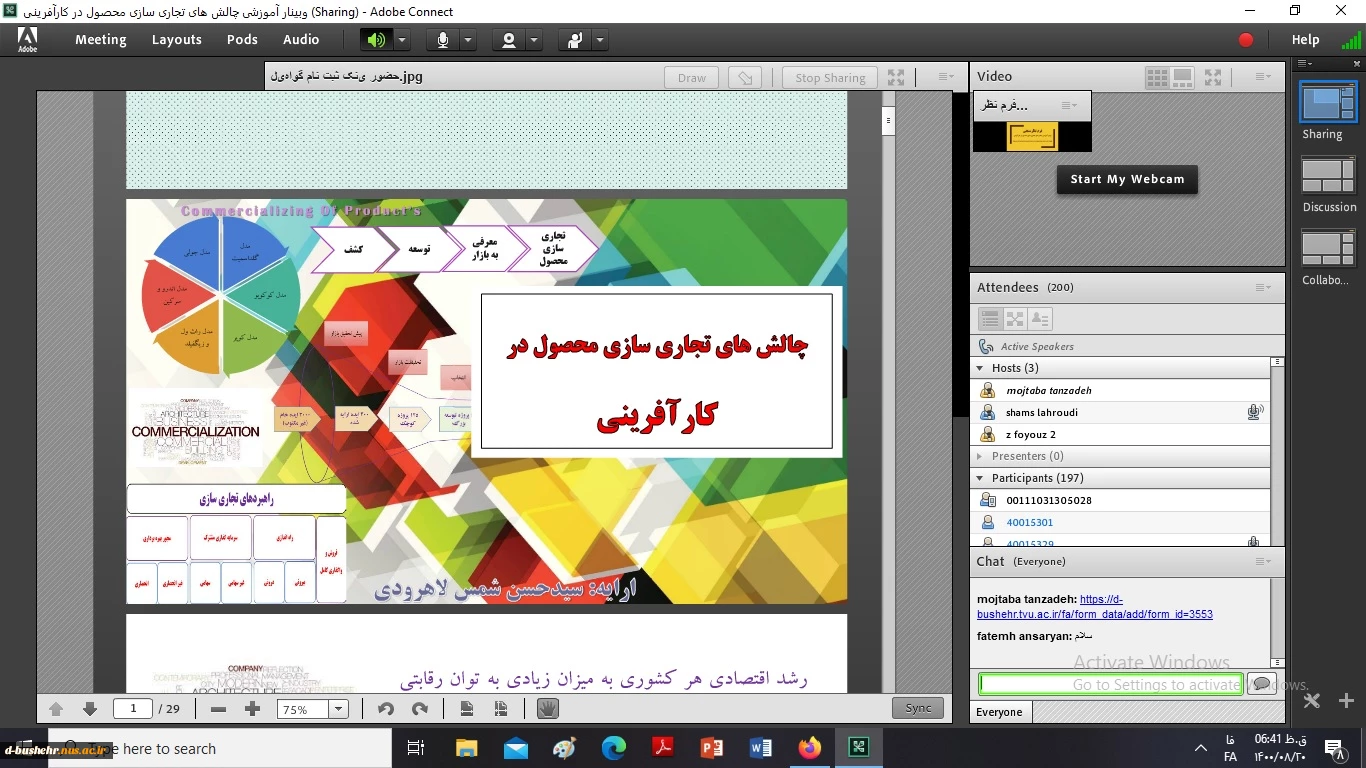Select the Sharing layout thumbnail

tap(1327, 102)
